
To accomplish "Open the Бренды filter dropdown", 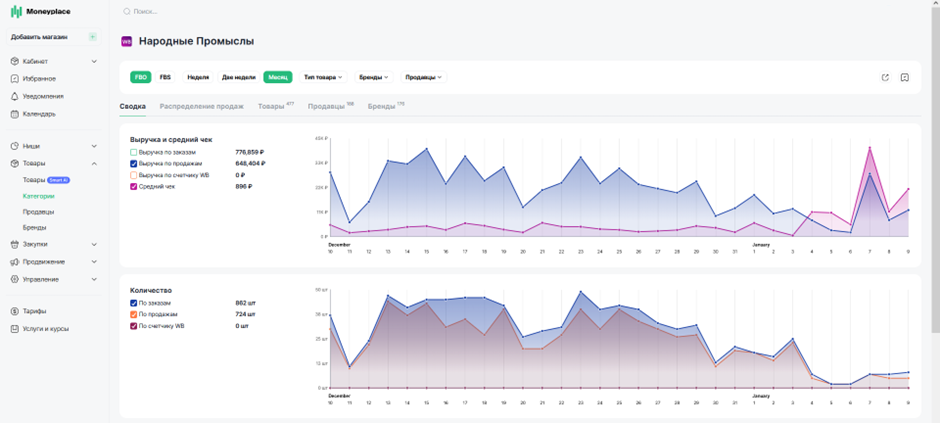I will [374, 77].
